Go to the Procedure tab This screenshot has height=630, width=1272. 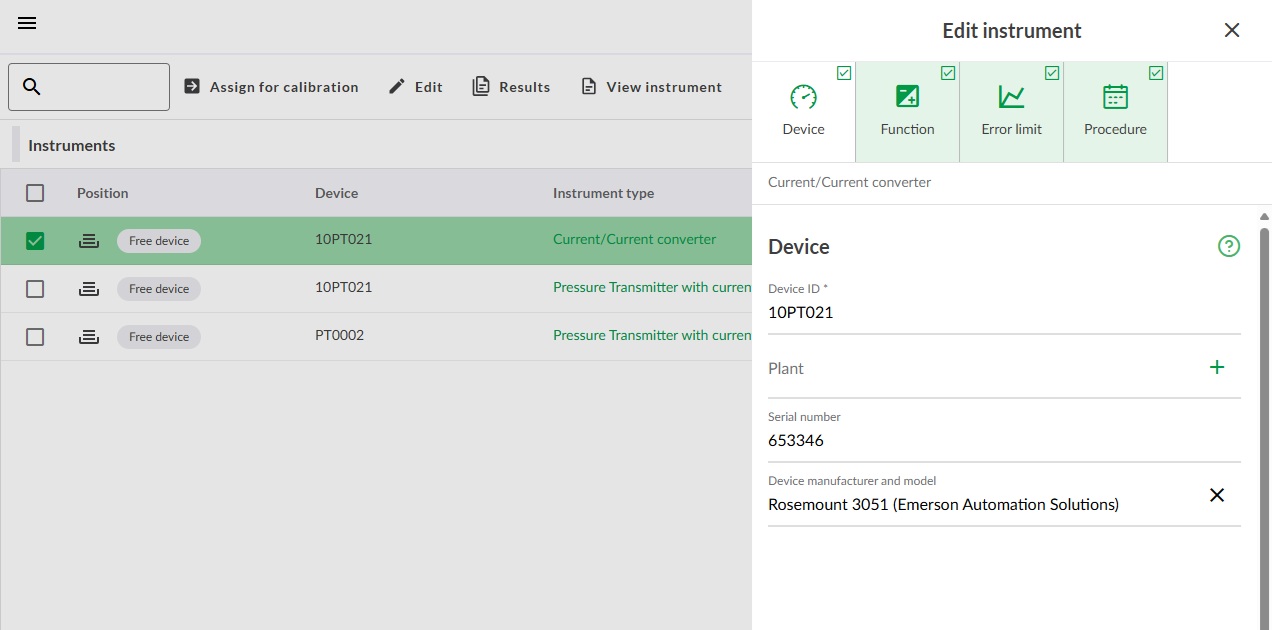tap(1115, 111)
